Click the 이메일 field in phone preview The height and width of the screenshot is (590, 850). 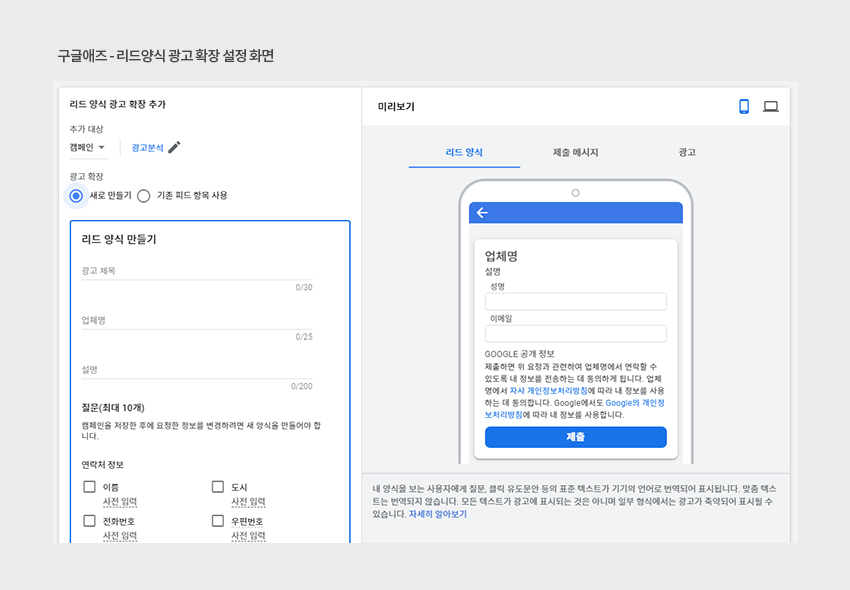click(575, 334)
